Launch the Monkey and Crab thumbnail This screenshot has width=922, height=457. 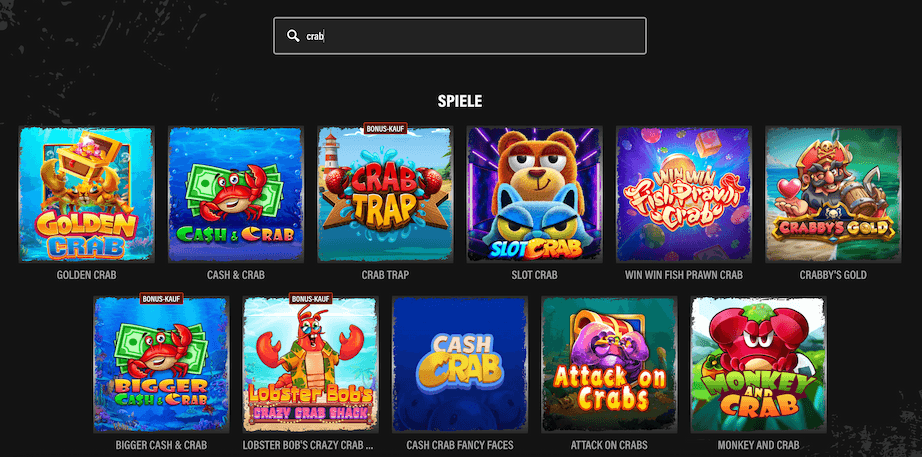tap(759, 364)
